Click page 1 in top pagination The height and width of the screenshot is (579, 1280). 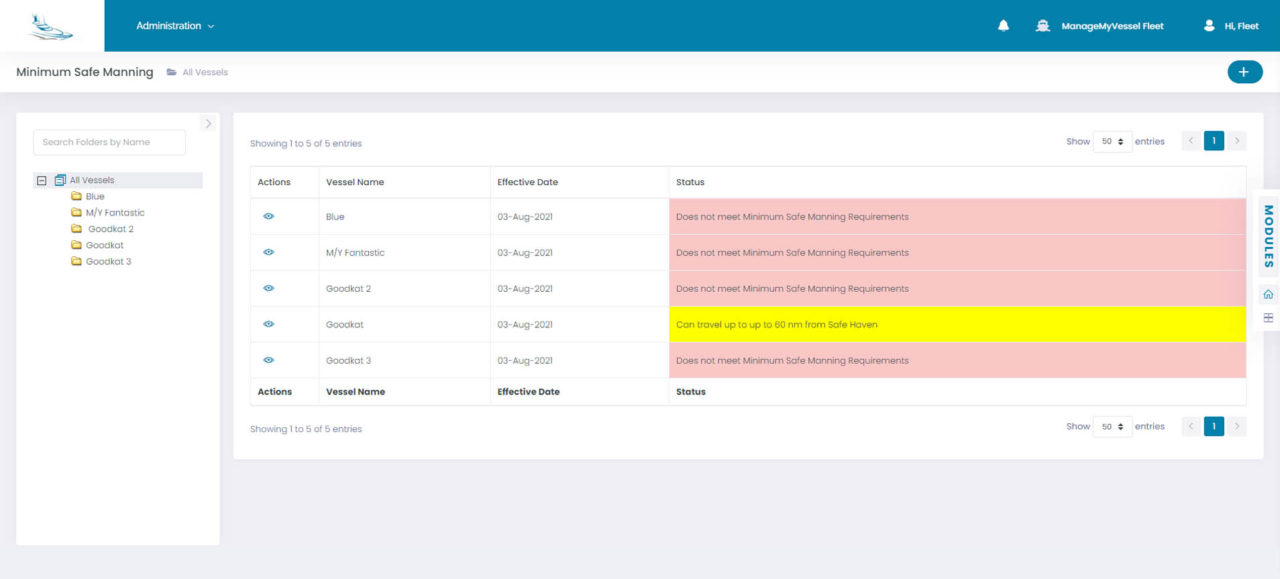tap(1213, 142)
